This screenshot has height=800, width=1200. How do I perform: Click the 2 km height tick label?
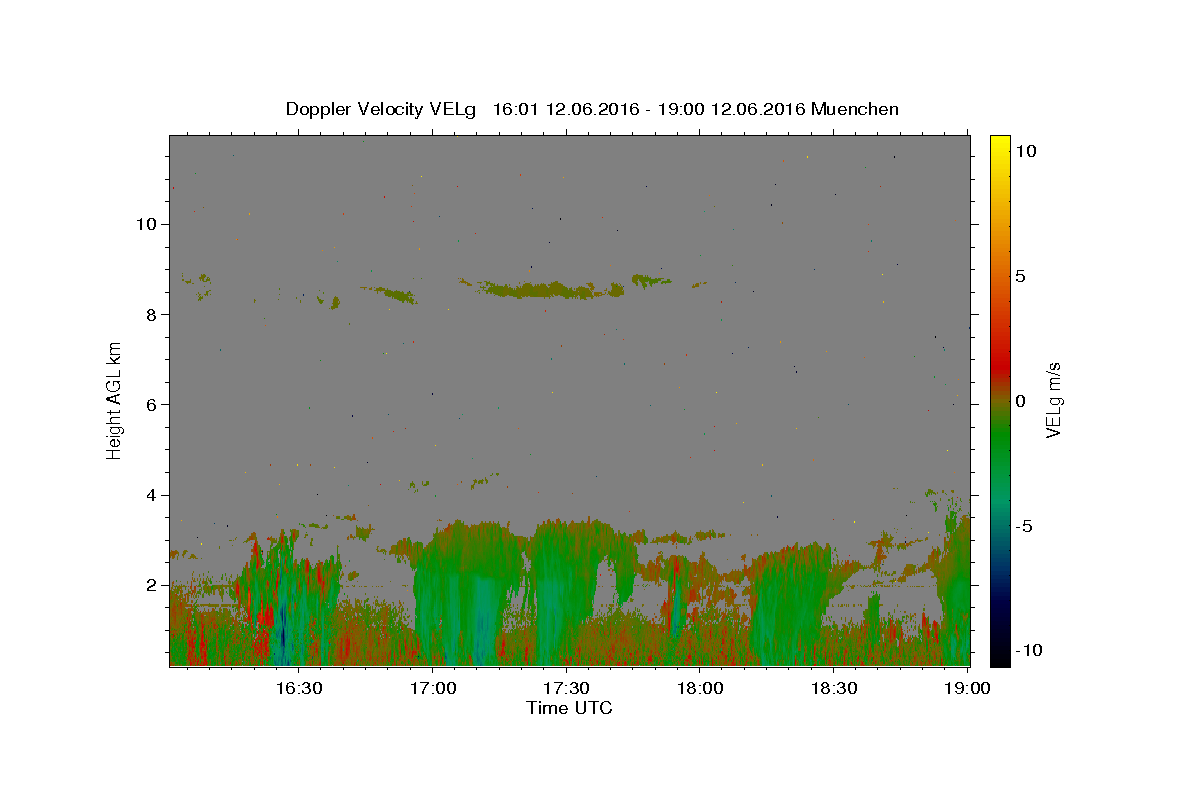click(x=150, y=585)
